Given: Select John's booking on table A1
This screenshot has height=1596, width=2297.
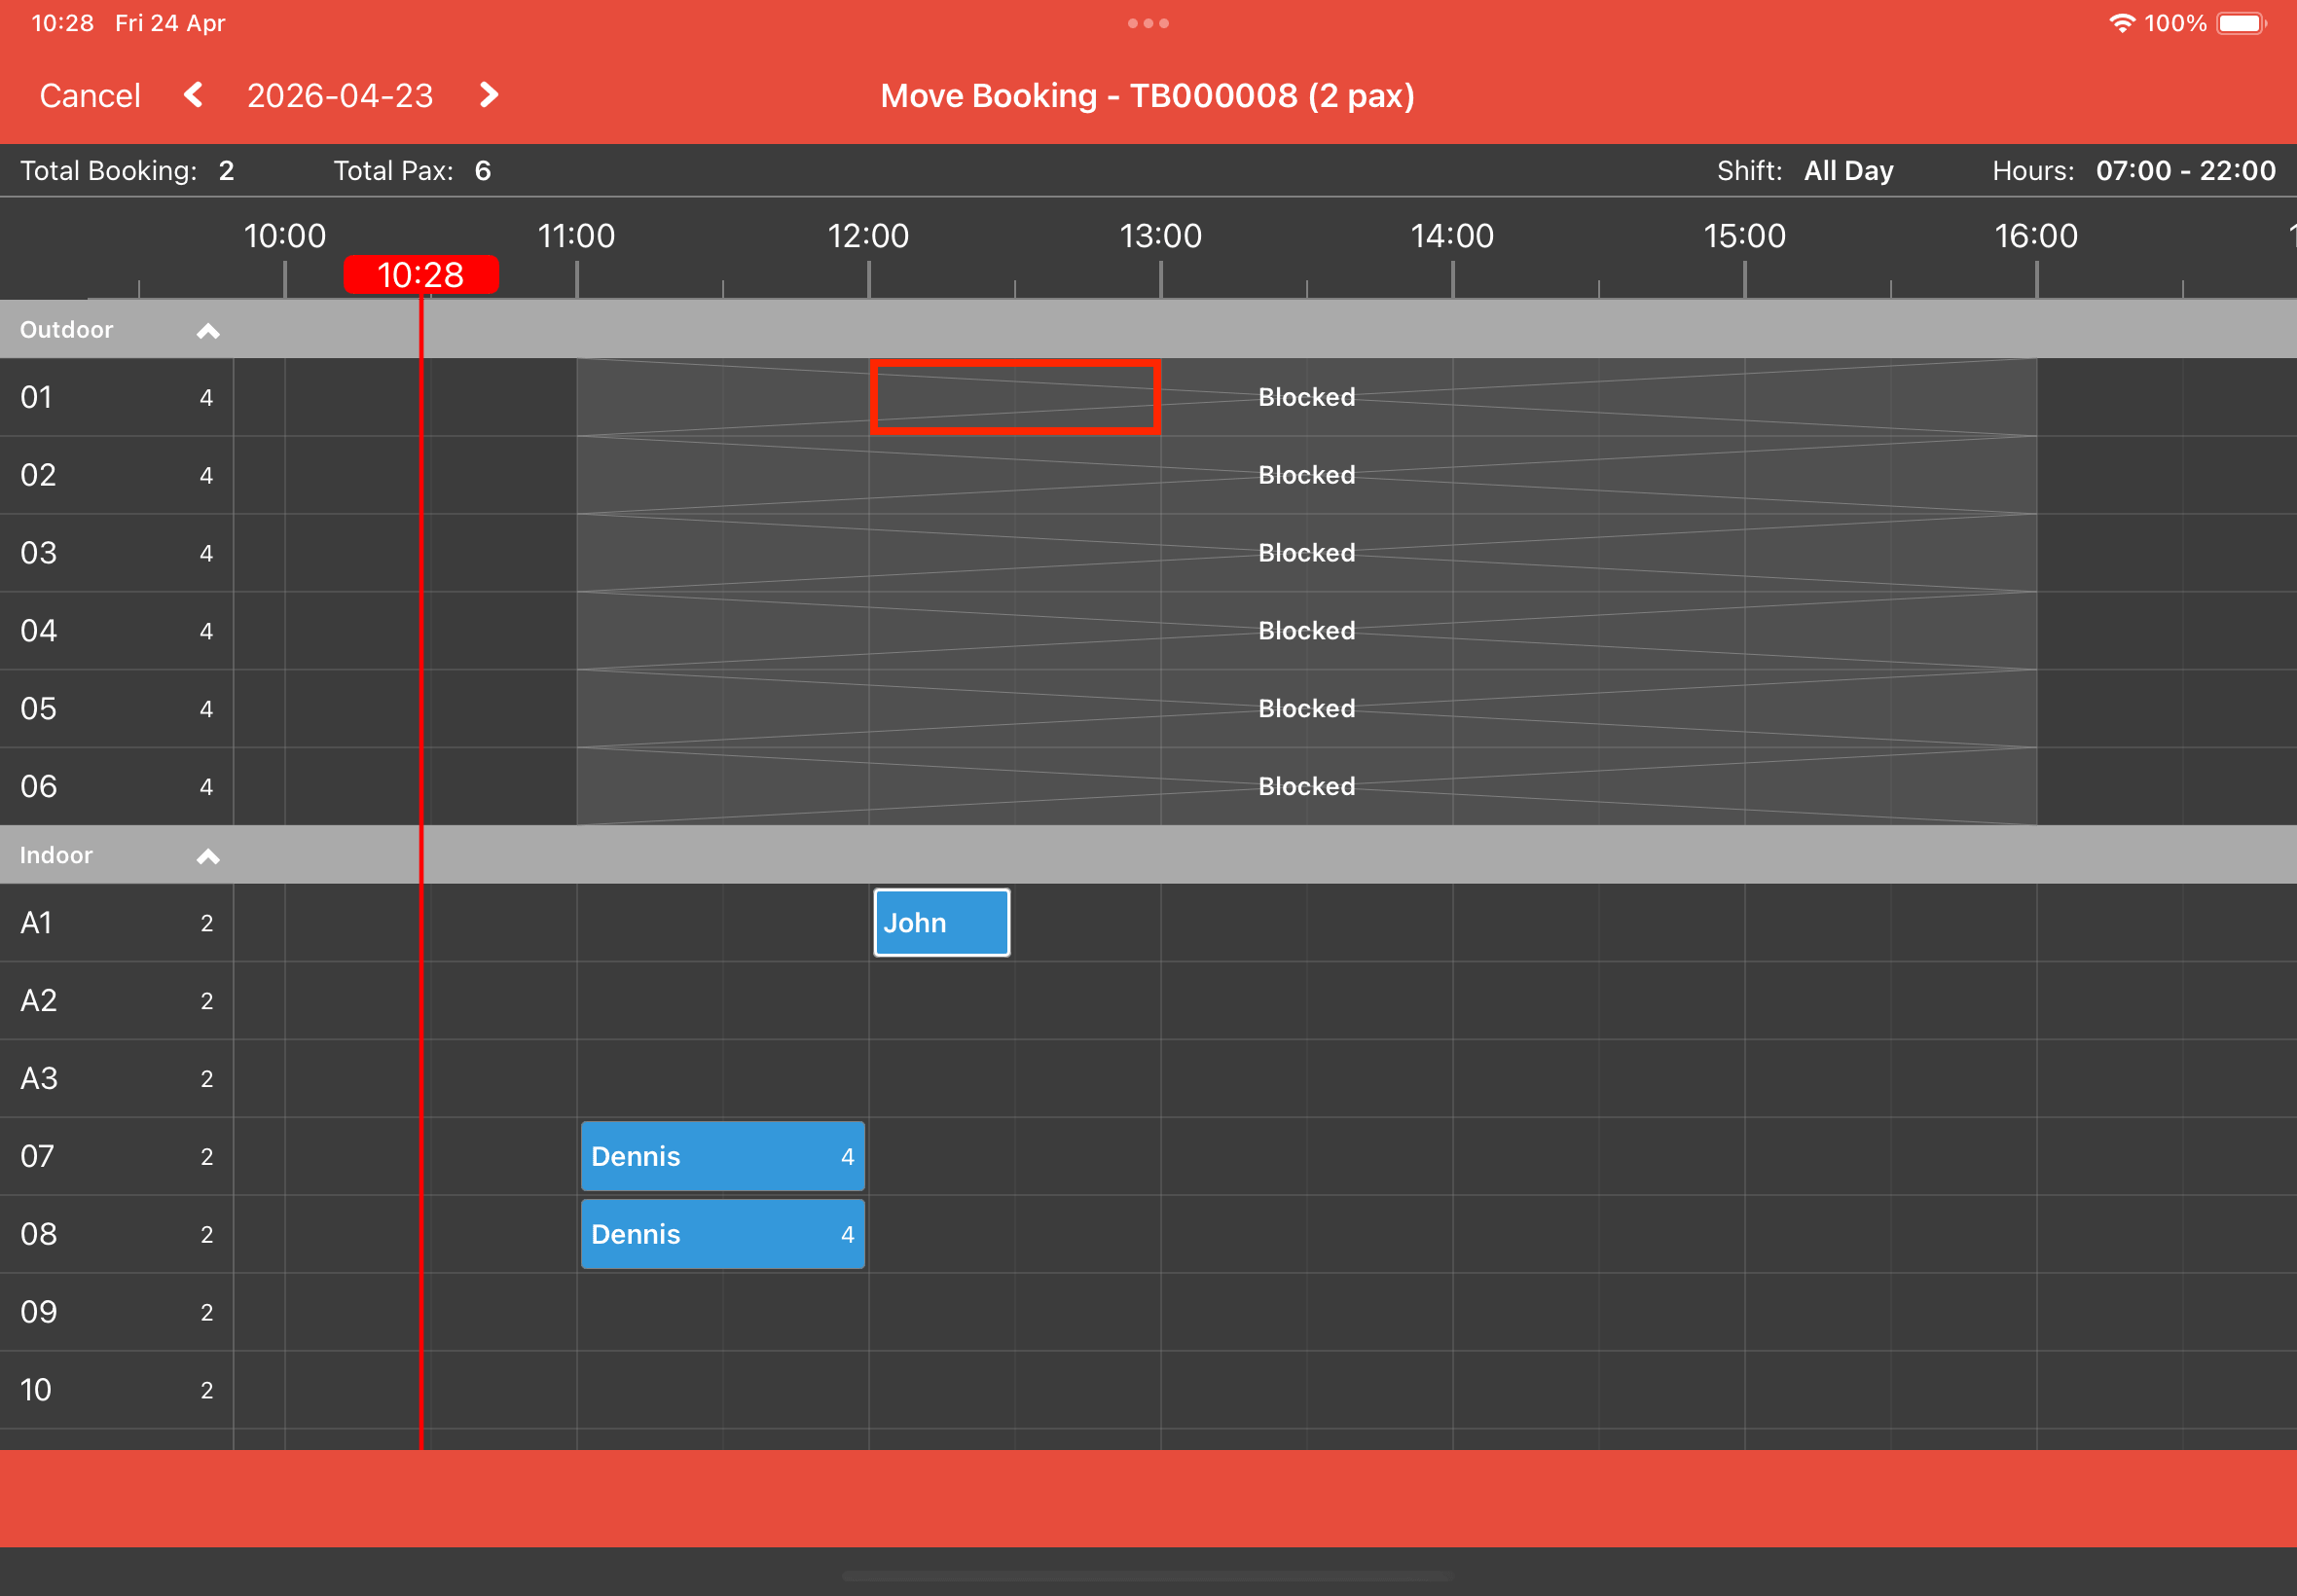Looking at the screenshot, I should click(941, 922).
